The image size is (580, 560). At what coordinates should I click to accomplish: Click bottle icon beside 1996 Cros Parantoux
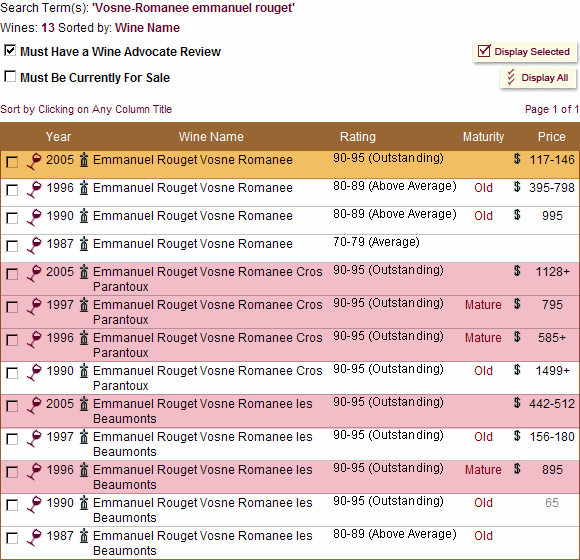(x=84, y=338)
